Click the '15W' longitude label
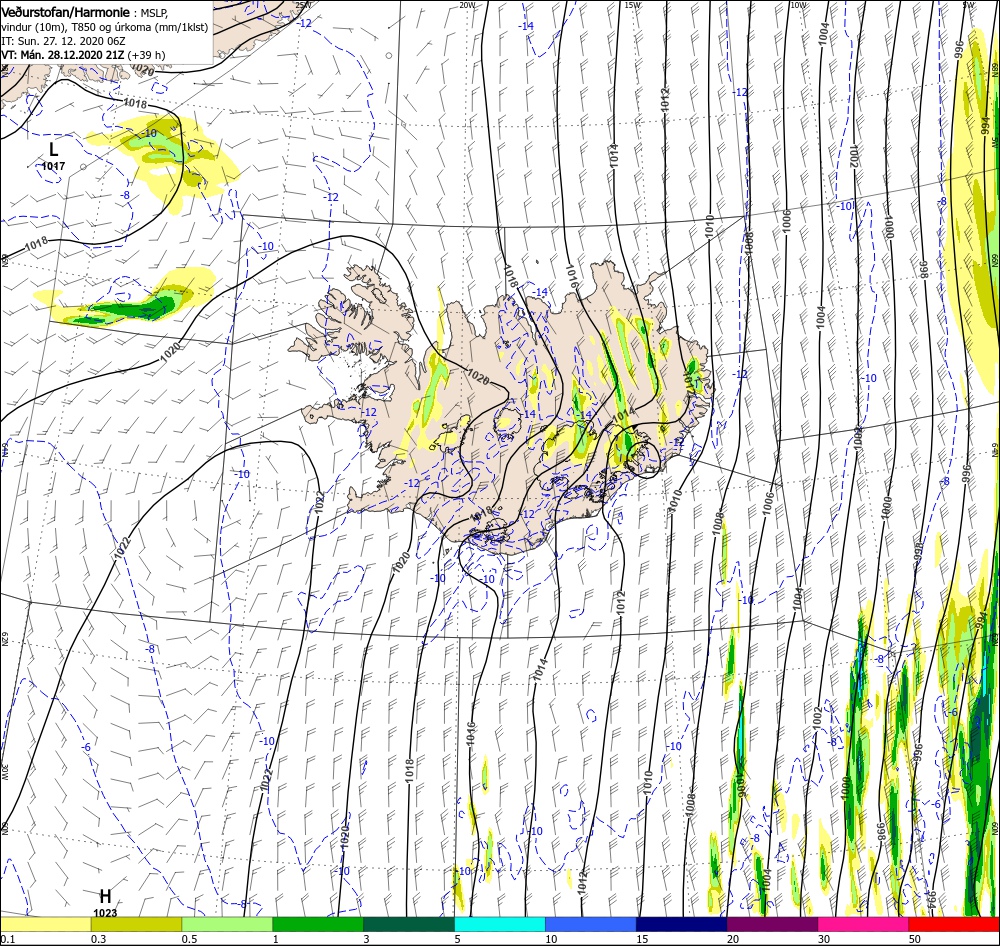Screen dimensions: 1000x946 coord(633,5)
